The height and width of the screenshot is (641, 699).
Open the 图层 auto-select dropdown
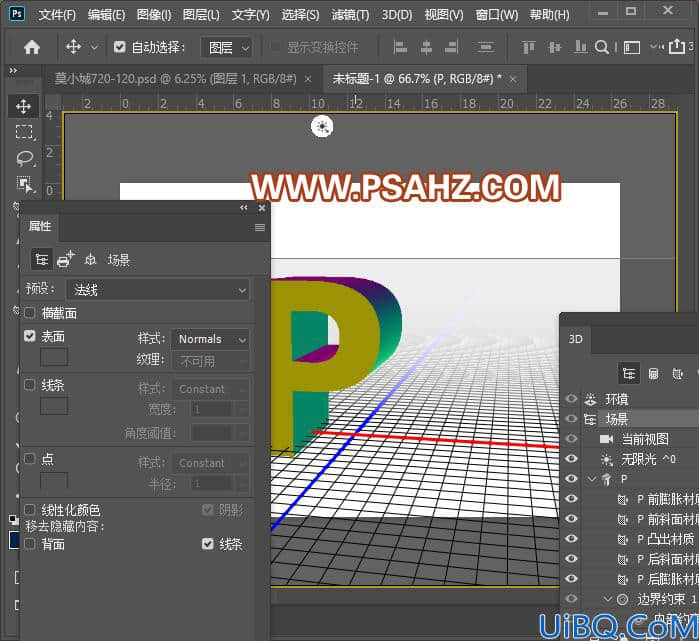(x=226, y=47)
